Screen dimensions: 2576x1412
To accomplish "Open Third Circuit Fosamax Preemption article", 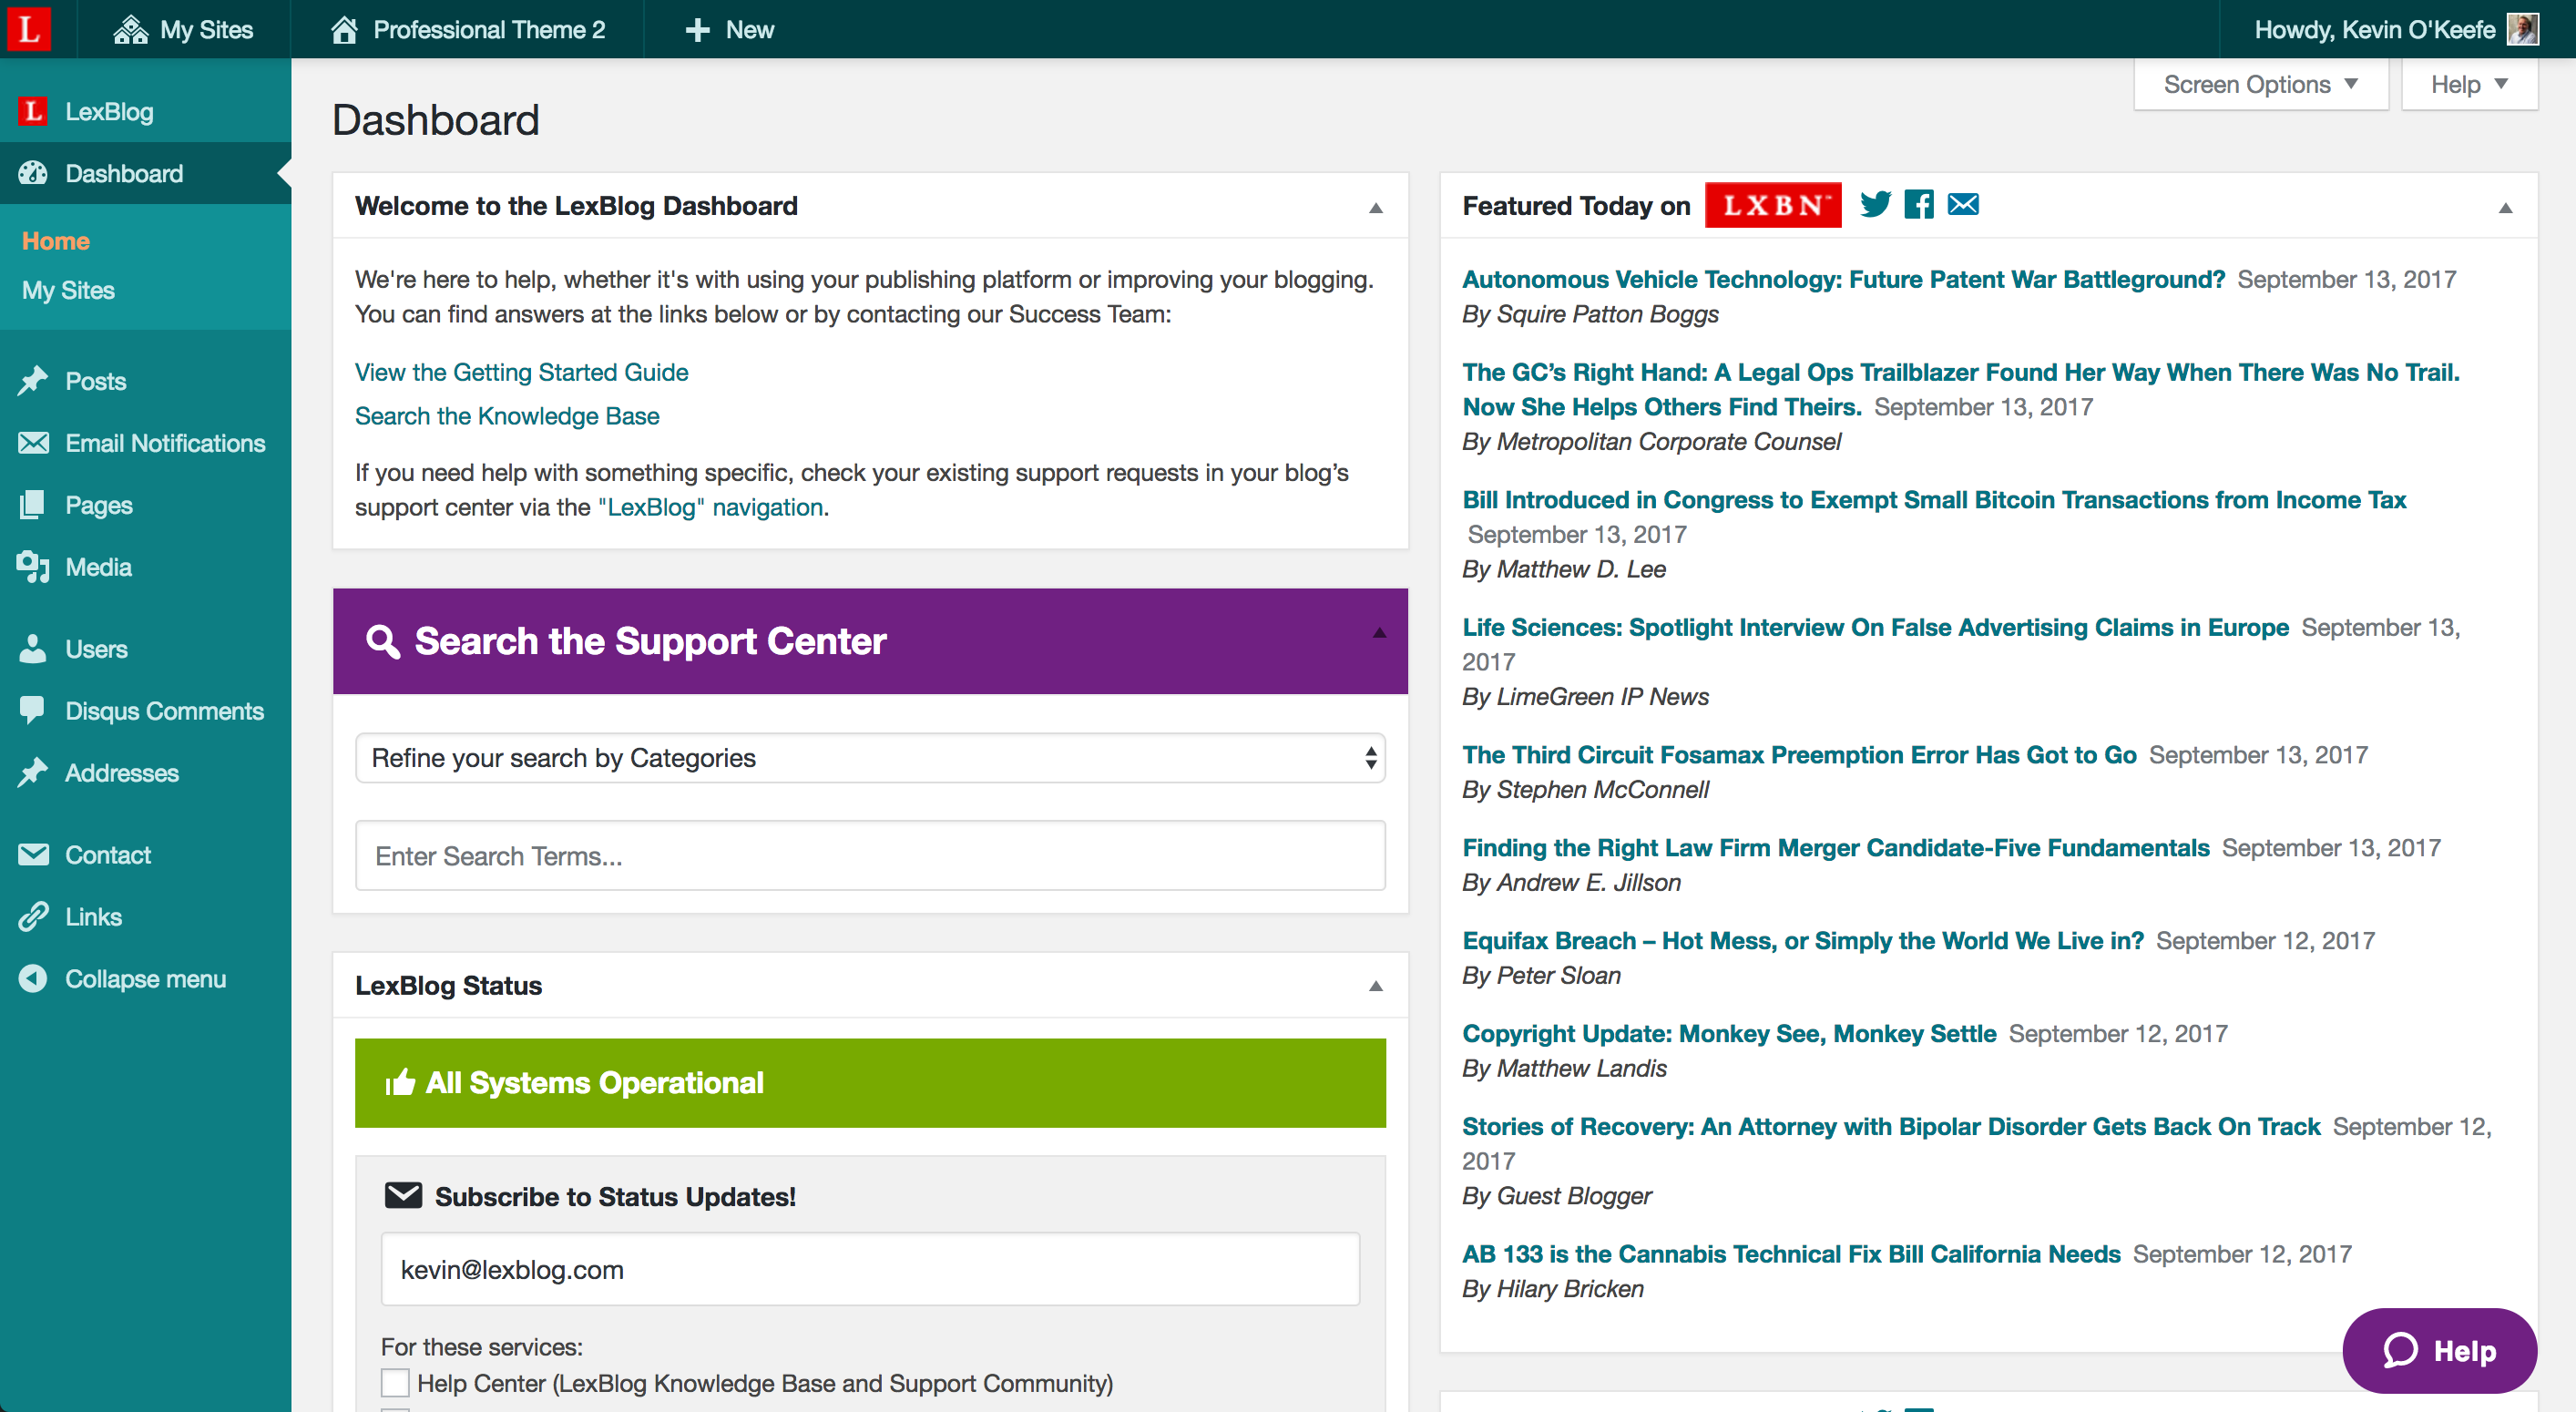I will (x=1799, y=755).
